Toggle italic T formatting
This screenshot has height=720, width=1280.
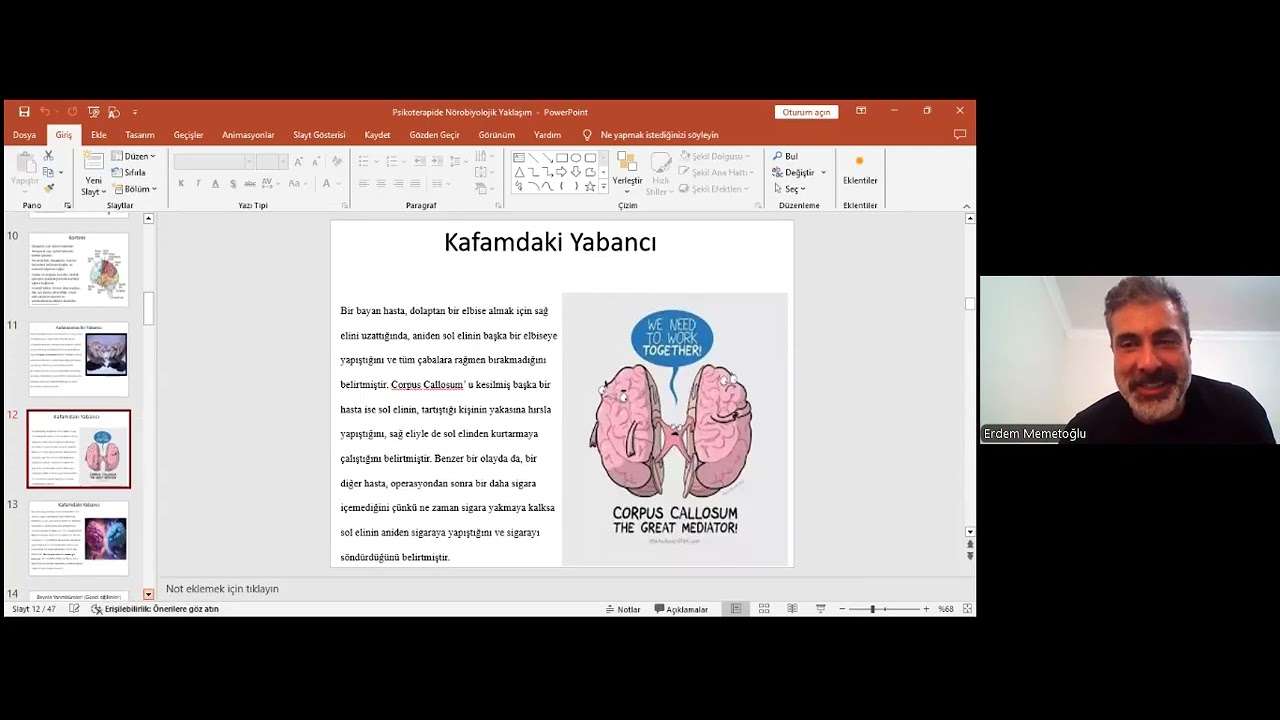(198, 183)
